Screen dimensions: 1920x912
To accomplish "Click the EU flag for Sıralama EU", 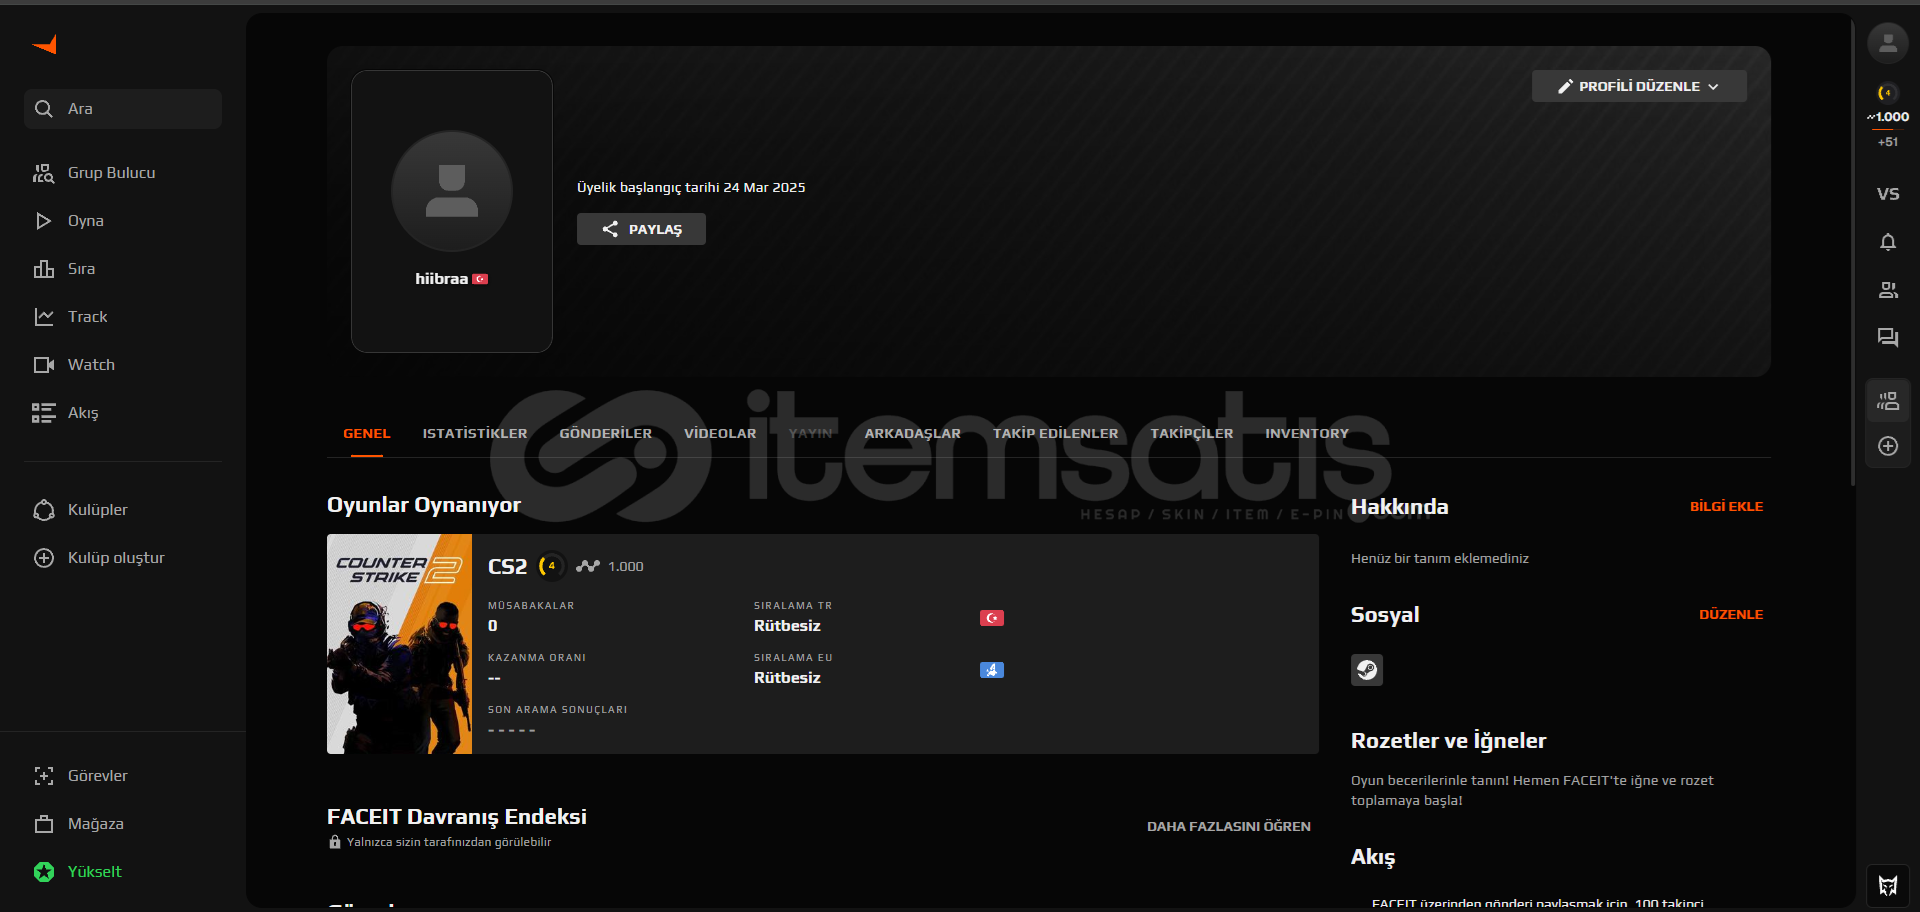I will 992,670.
